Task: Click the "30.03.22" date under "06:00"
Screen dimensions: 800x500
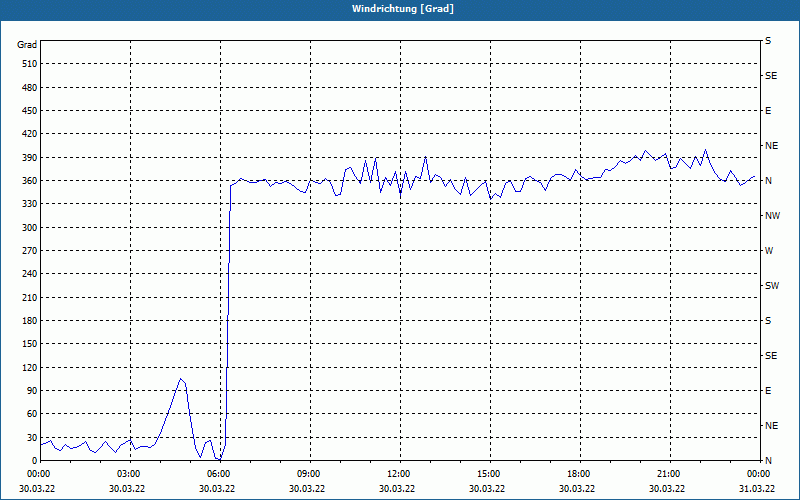Action: [x=217, y=488]
